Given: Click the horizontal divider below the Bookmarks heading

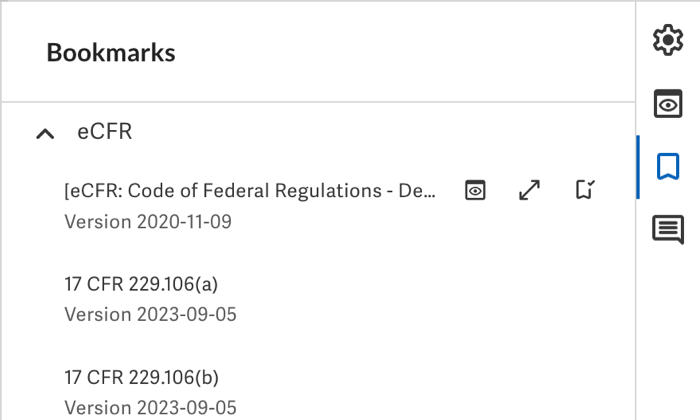Looking at the screenshot, I should point(318,102).
